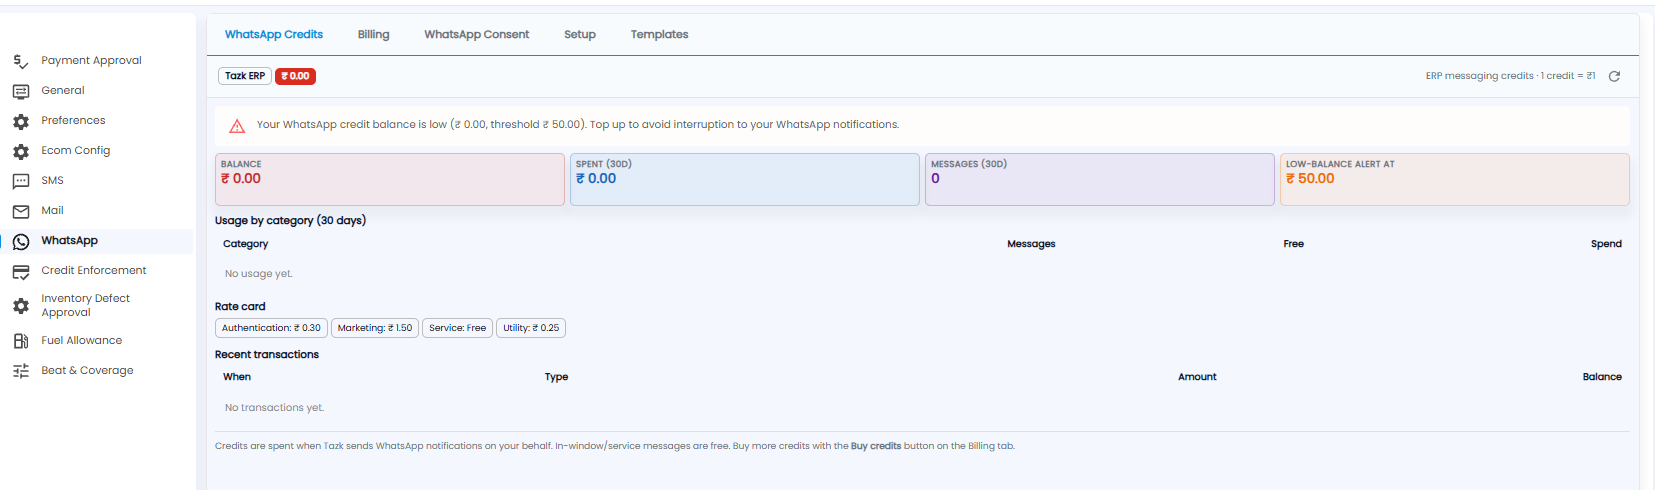Click the 'No usage yet.' text
Viewport: 1655px width, 490px height.
(259, 274)
